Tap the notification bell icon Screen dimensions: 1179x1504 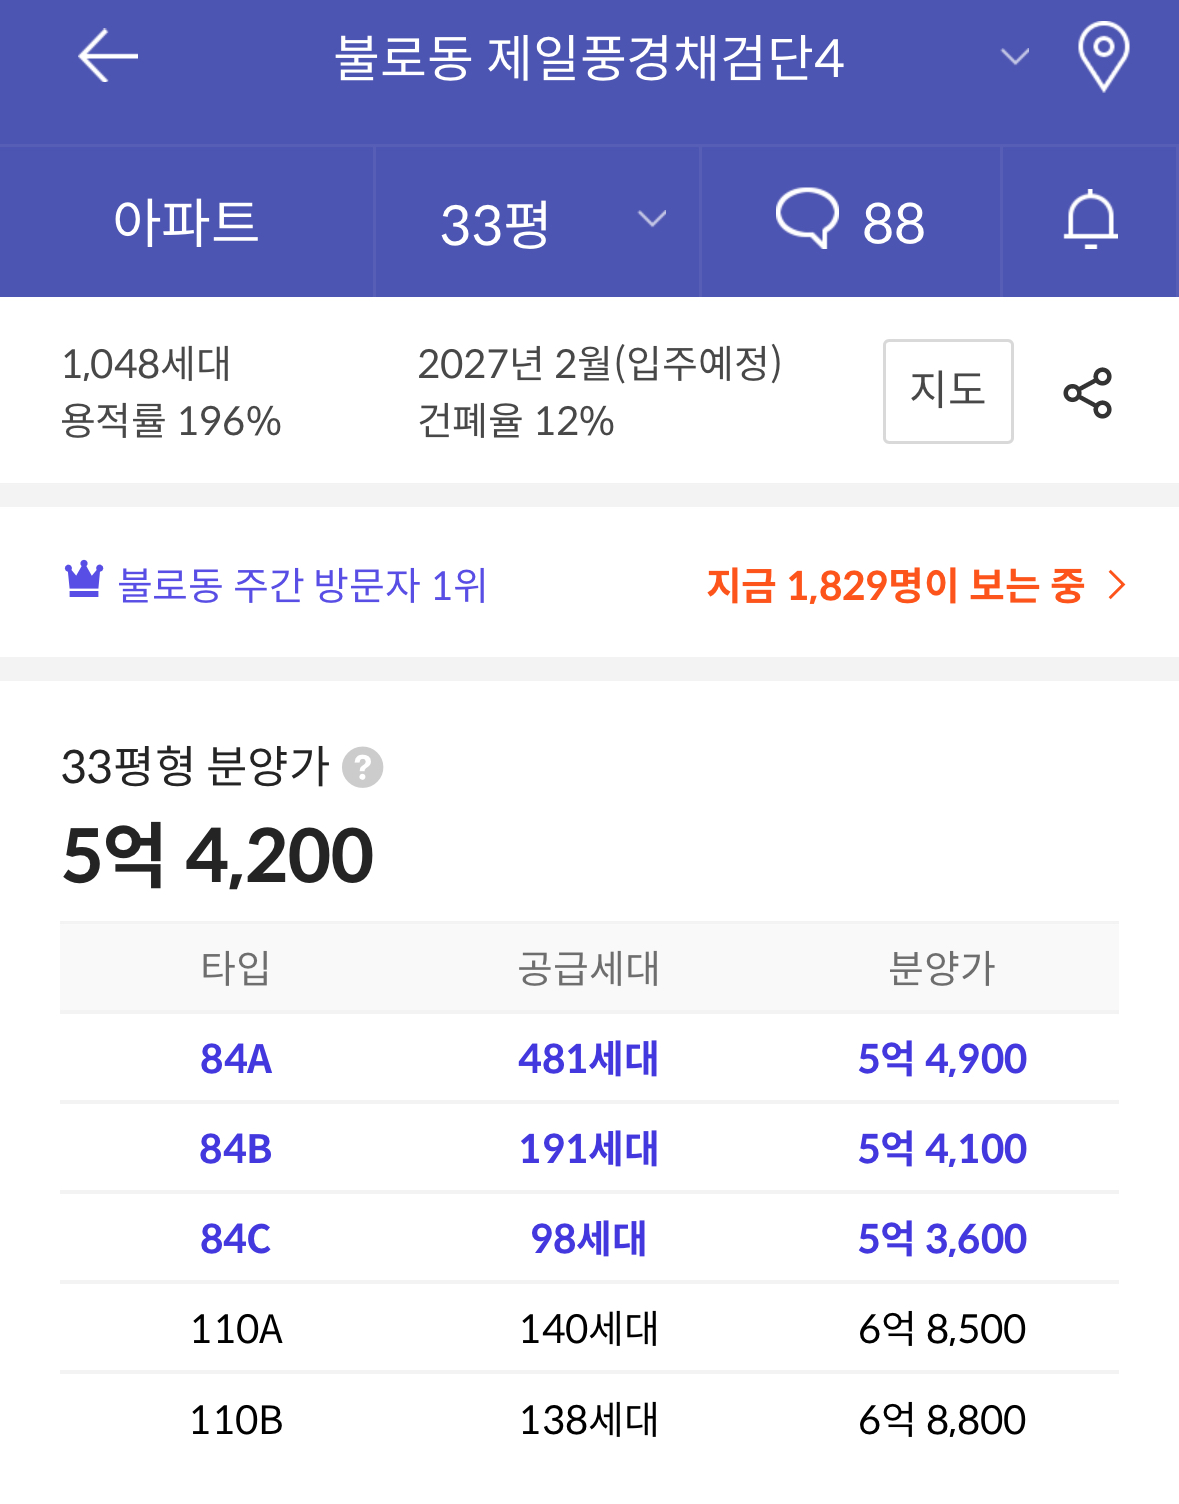[1090, 220]
